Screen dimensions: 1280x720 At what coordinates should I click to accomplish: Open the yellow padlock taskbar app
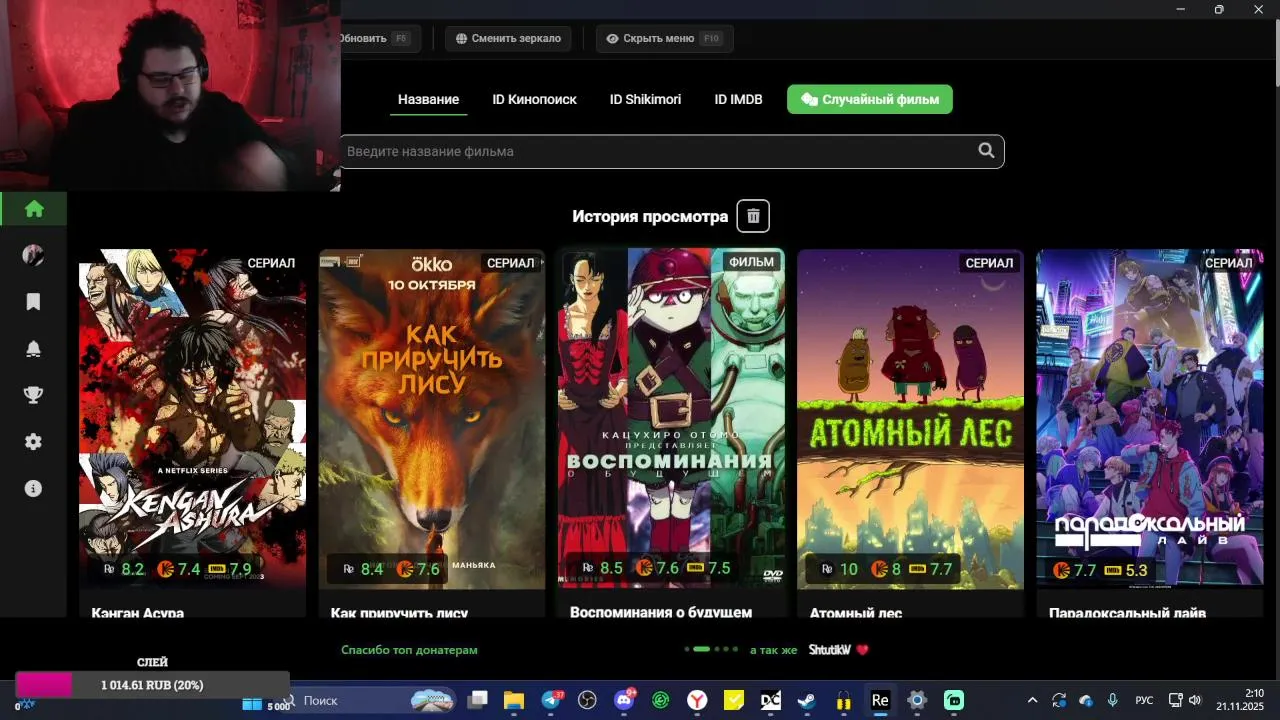[x=843, y=700]
